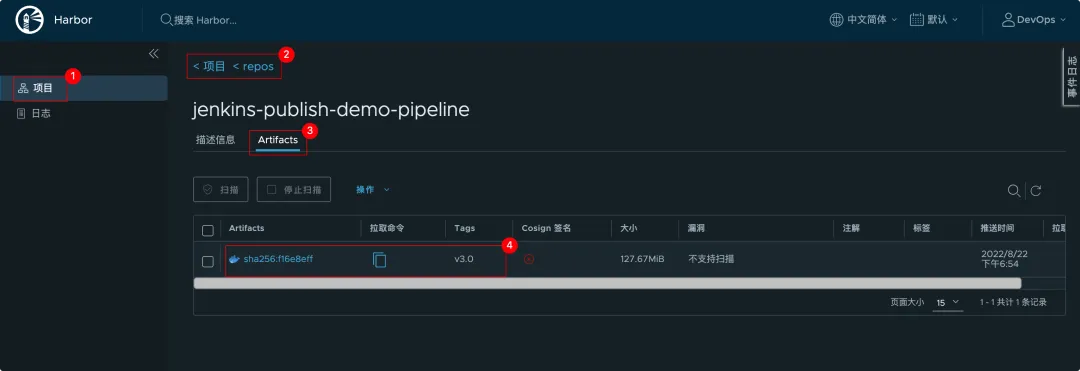Sort by the Artifacts column header
The image size is (1080, 371).
pyautogui.click(x=246, y=228)
